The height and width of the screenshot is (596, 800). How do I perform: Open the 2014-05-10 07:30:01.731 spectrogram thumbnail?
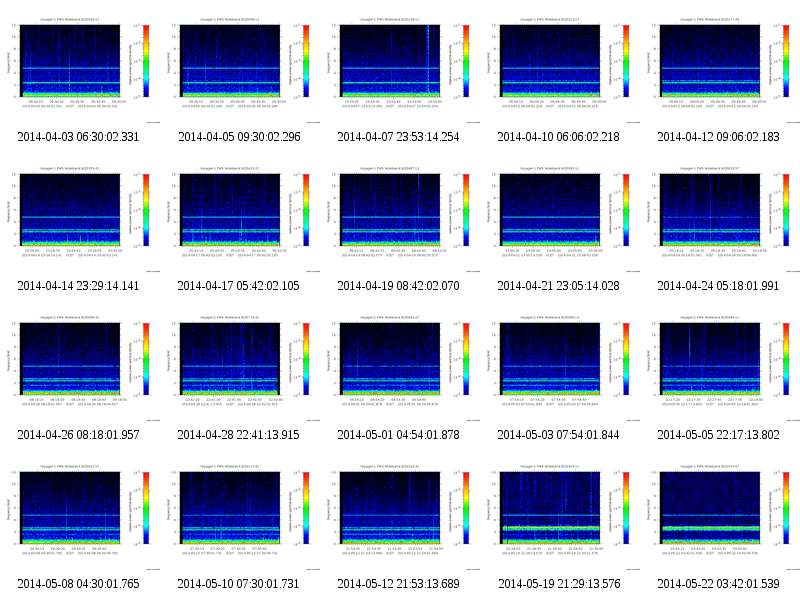click(240, 513)
